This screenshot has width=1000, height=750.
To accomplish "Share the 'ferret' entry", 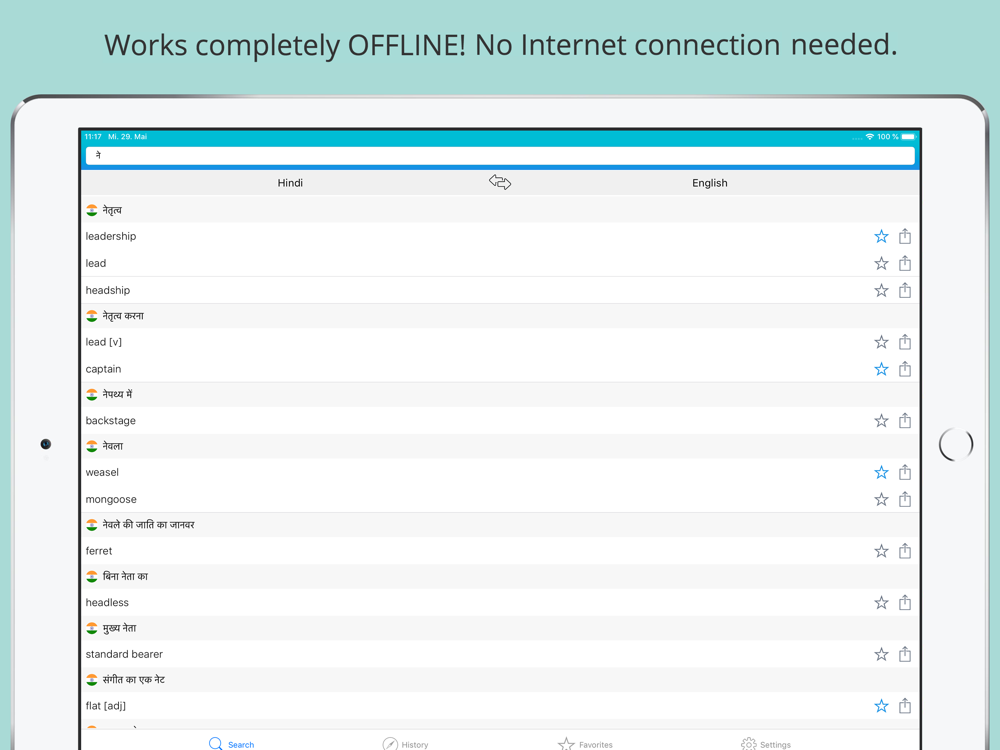I will pyautogui.click(x=905, y=551).
